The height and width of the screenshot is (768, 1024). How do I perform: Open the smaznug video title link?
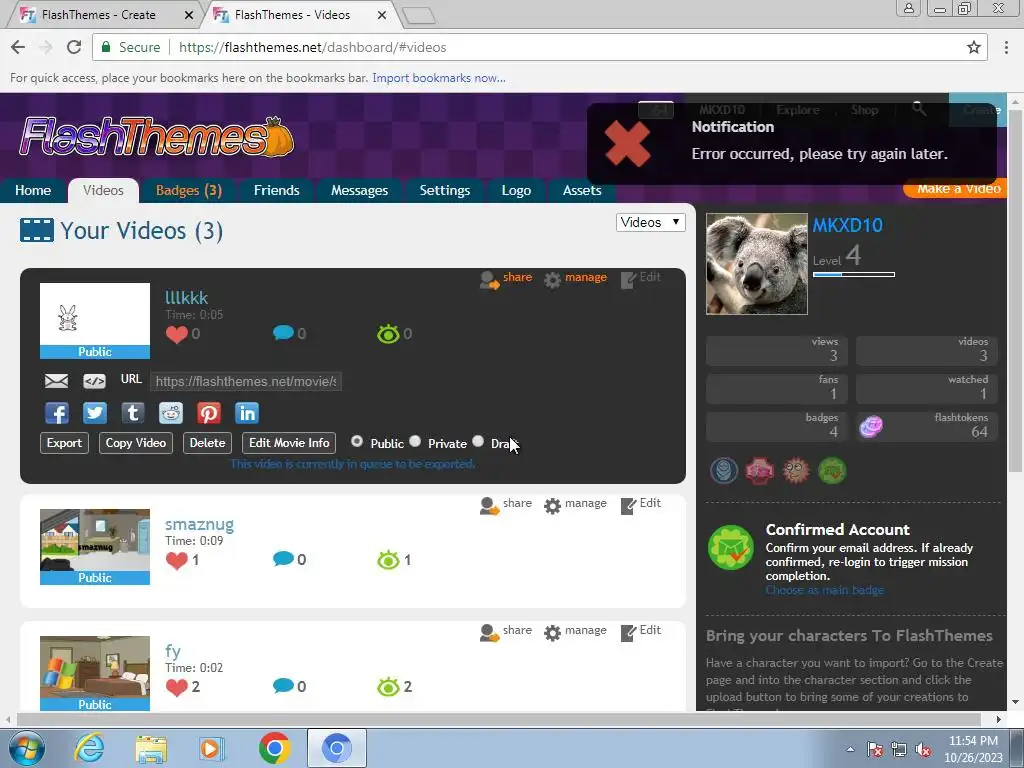coord(199,524)
